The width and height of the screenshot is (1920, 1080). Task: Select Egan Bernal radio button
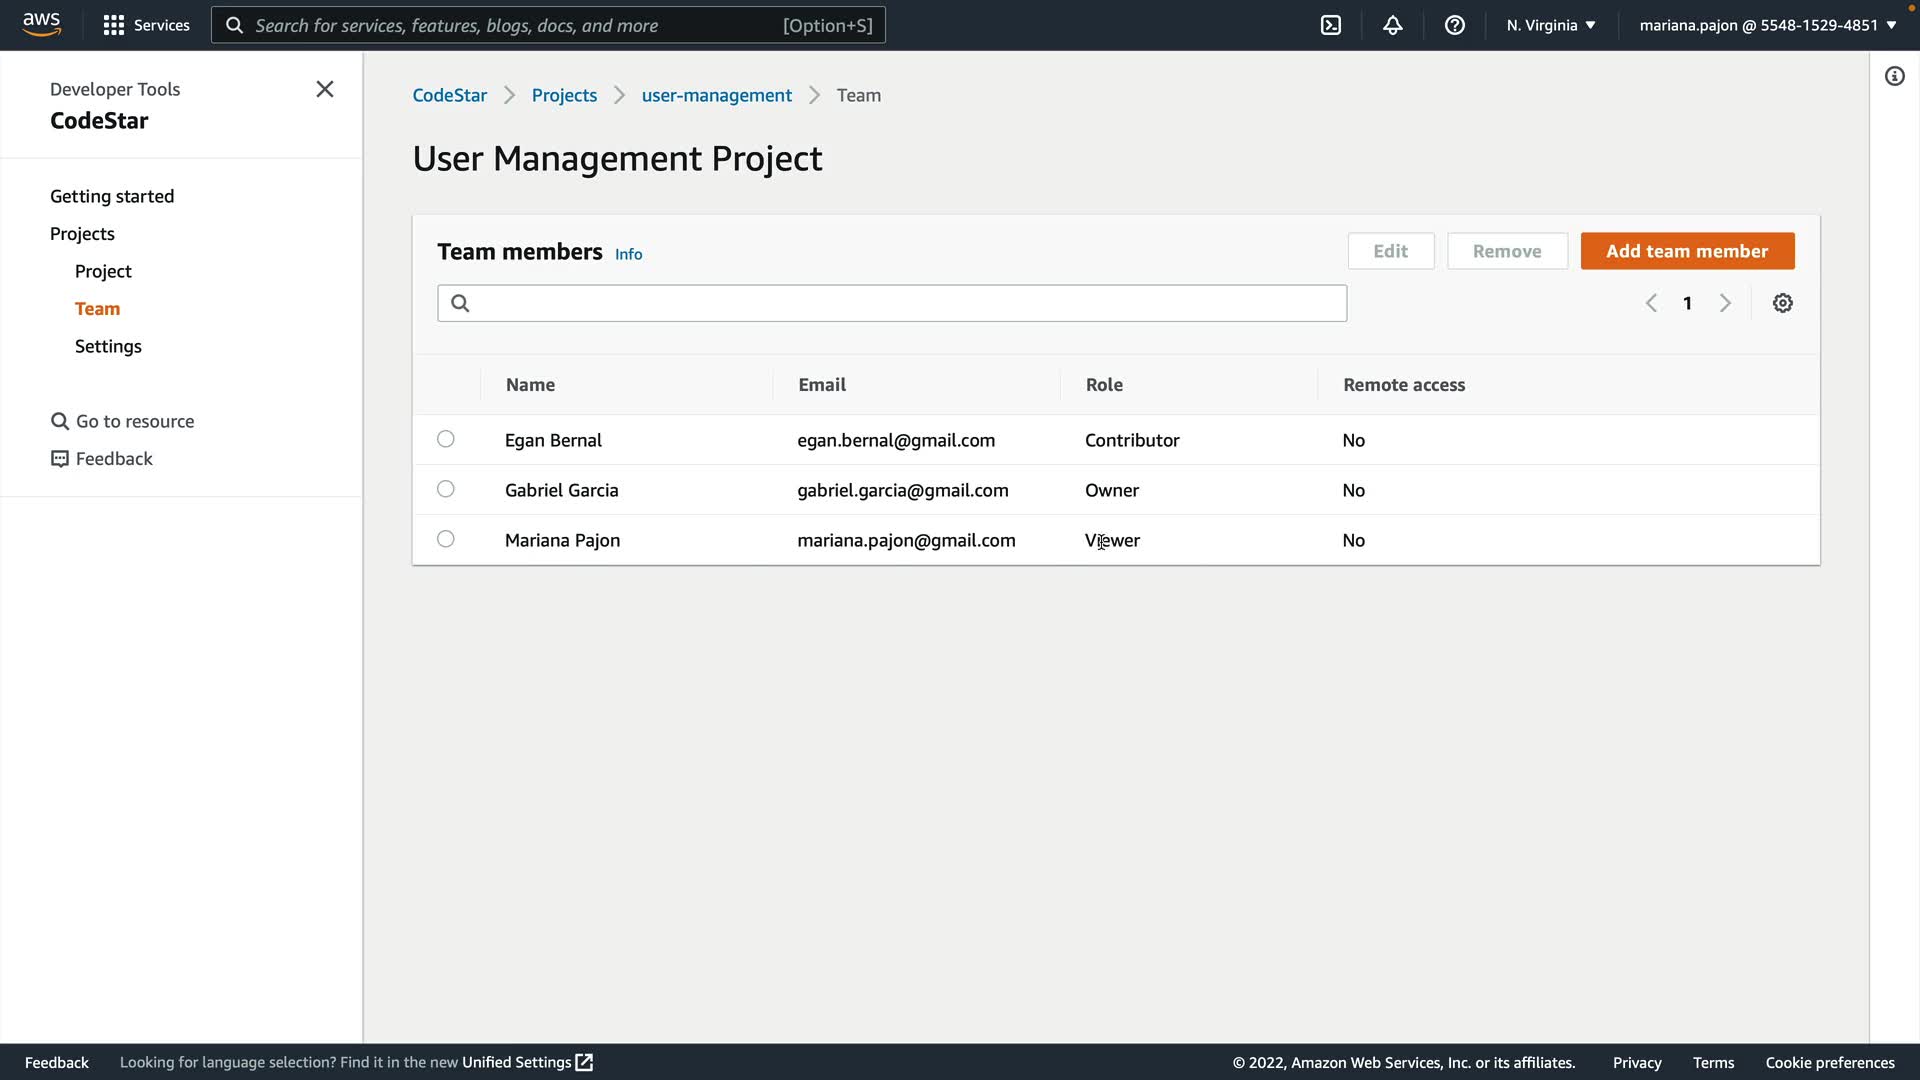pos(446,439)
